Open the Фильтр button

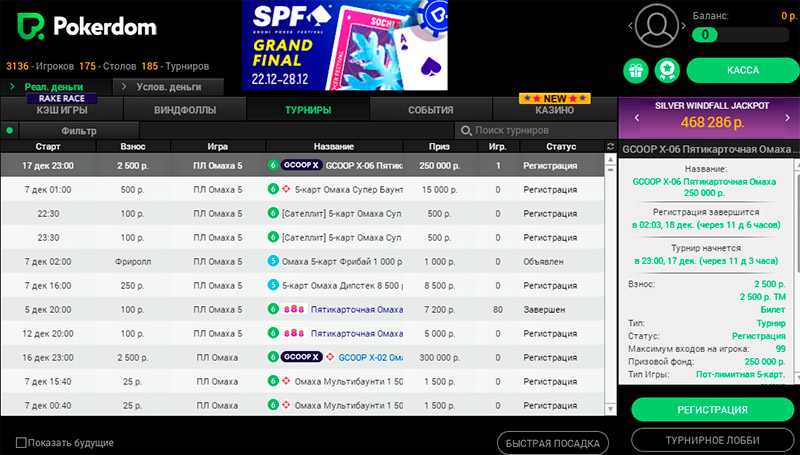(79, 131)
